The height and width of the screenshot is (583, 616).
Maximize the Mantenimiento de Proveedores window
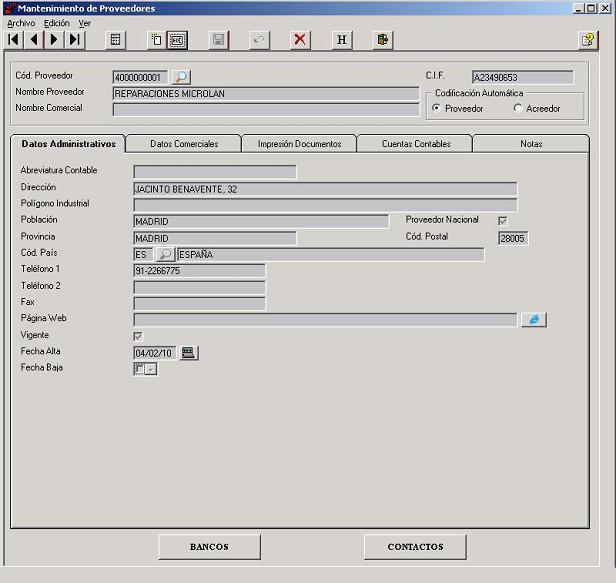click(x=591, y=8)
